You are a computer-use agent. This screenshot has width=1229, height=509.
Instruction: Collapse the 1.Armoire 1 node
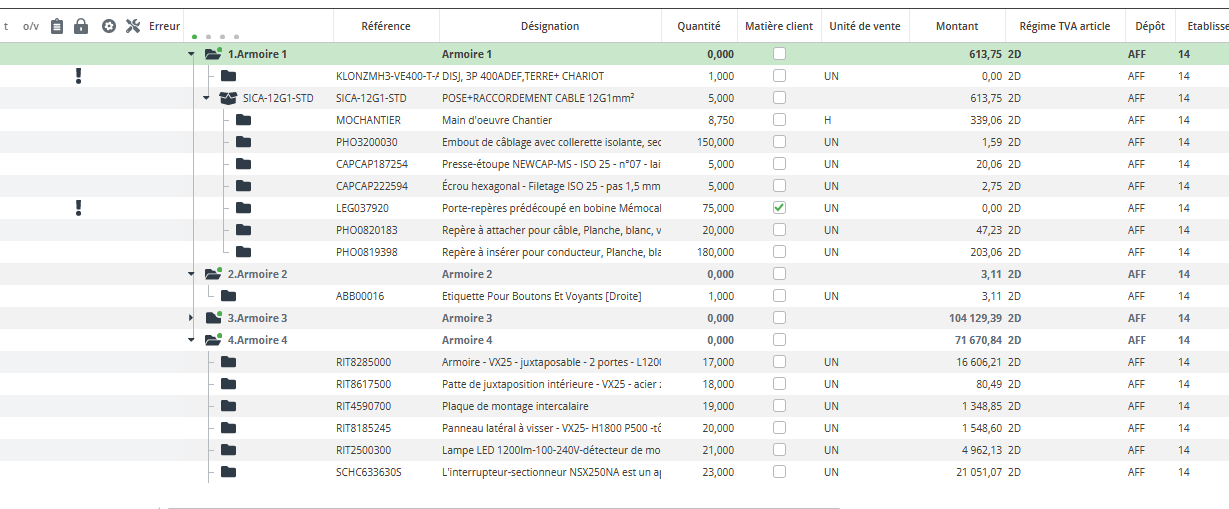(x=192, y=54)
